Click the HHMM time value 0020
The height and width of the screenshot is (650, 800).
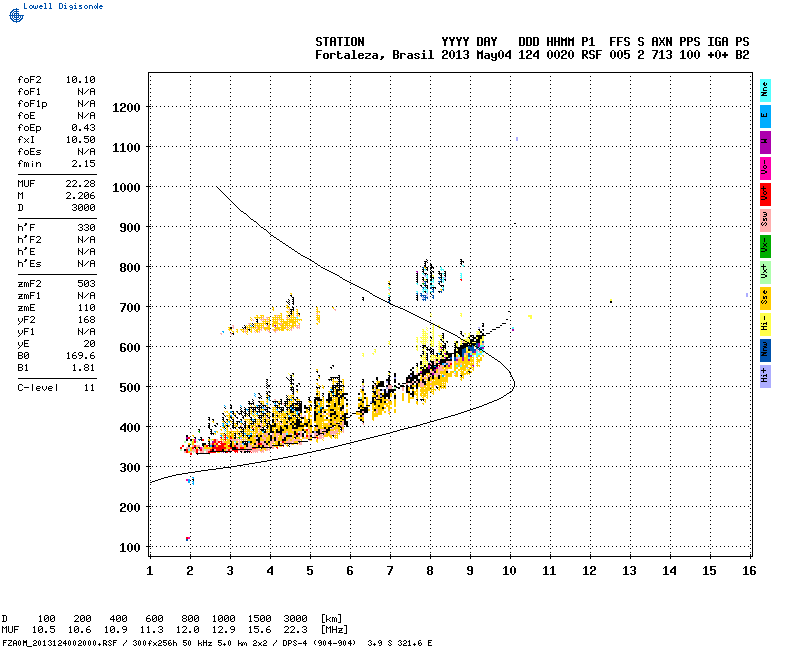pyautogui.click(x=560, y=55)
